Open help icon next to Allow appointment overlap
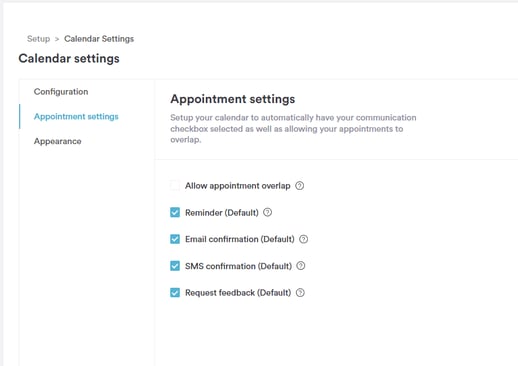518x366 pixels. (x=299, y=186)
